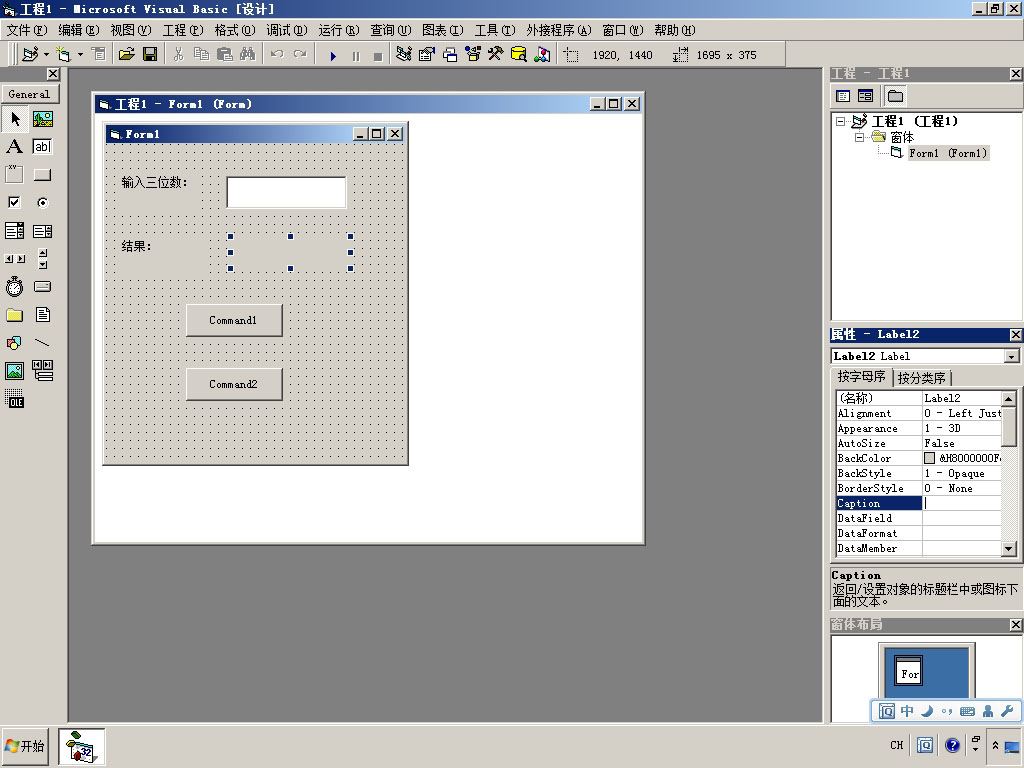Select the DirListBox folder tool

pos(15,315)
